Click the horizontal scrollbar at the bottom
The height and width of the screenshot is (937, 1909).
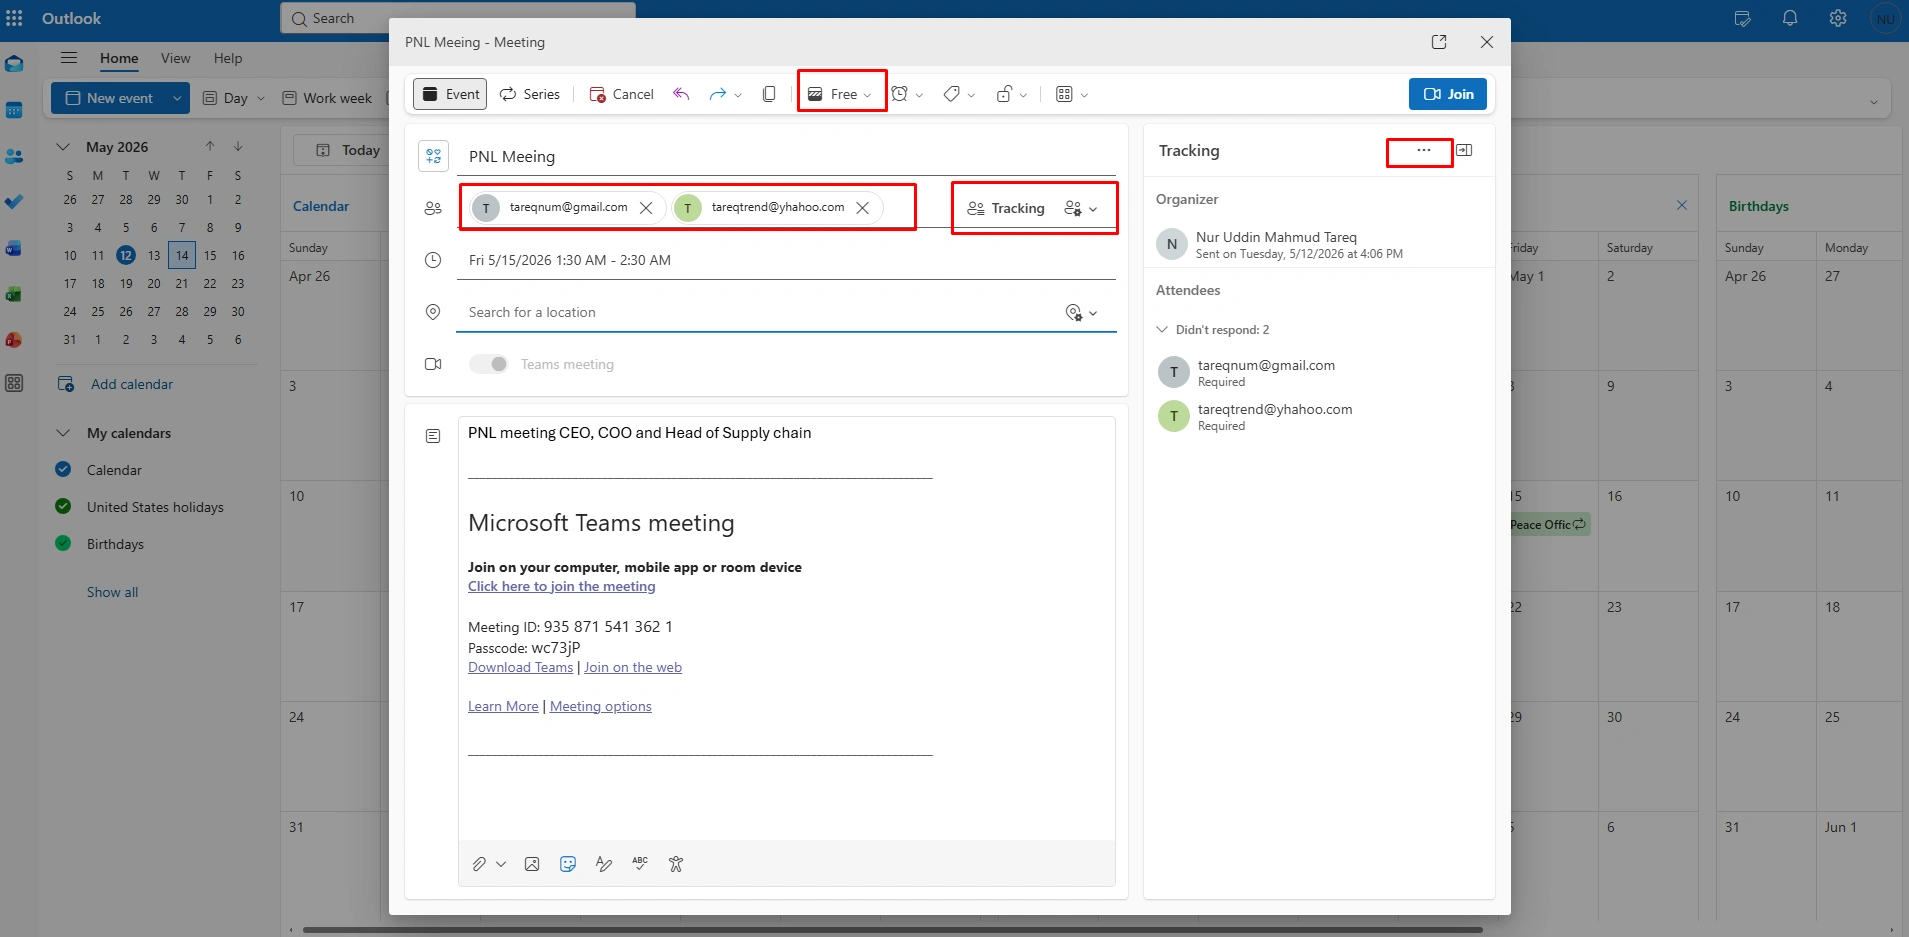(892, 930)
